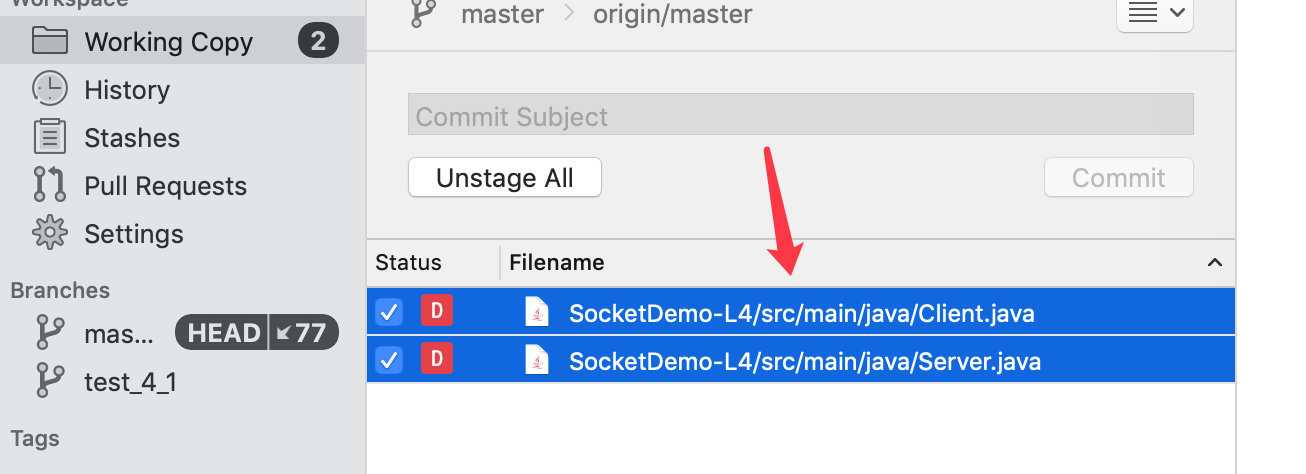Click the Status column header

coord(408,263)
